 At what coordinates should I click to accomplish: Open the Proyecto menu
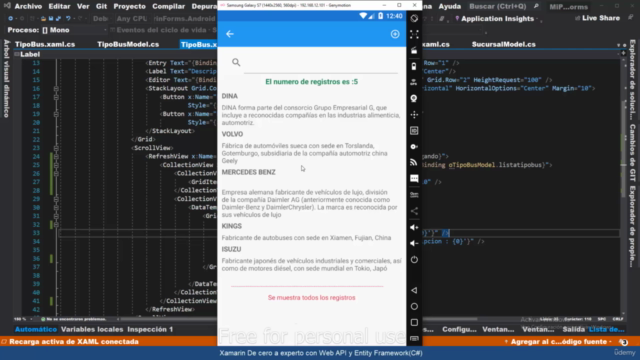coord(129,6)
